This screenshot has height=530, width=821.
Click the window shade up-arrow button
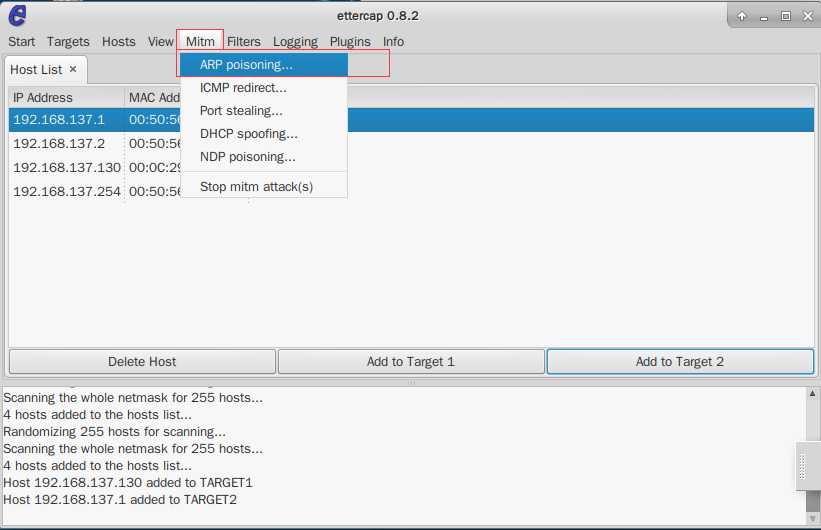742,16
